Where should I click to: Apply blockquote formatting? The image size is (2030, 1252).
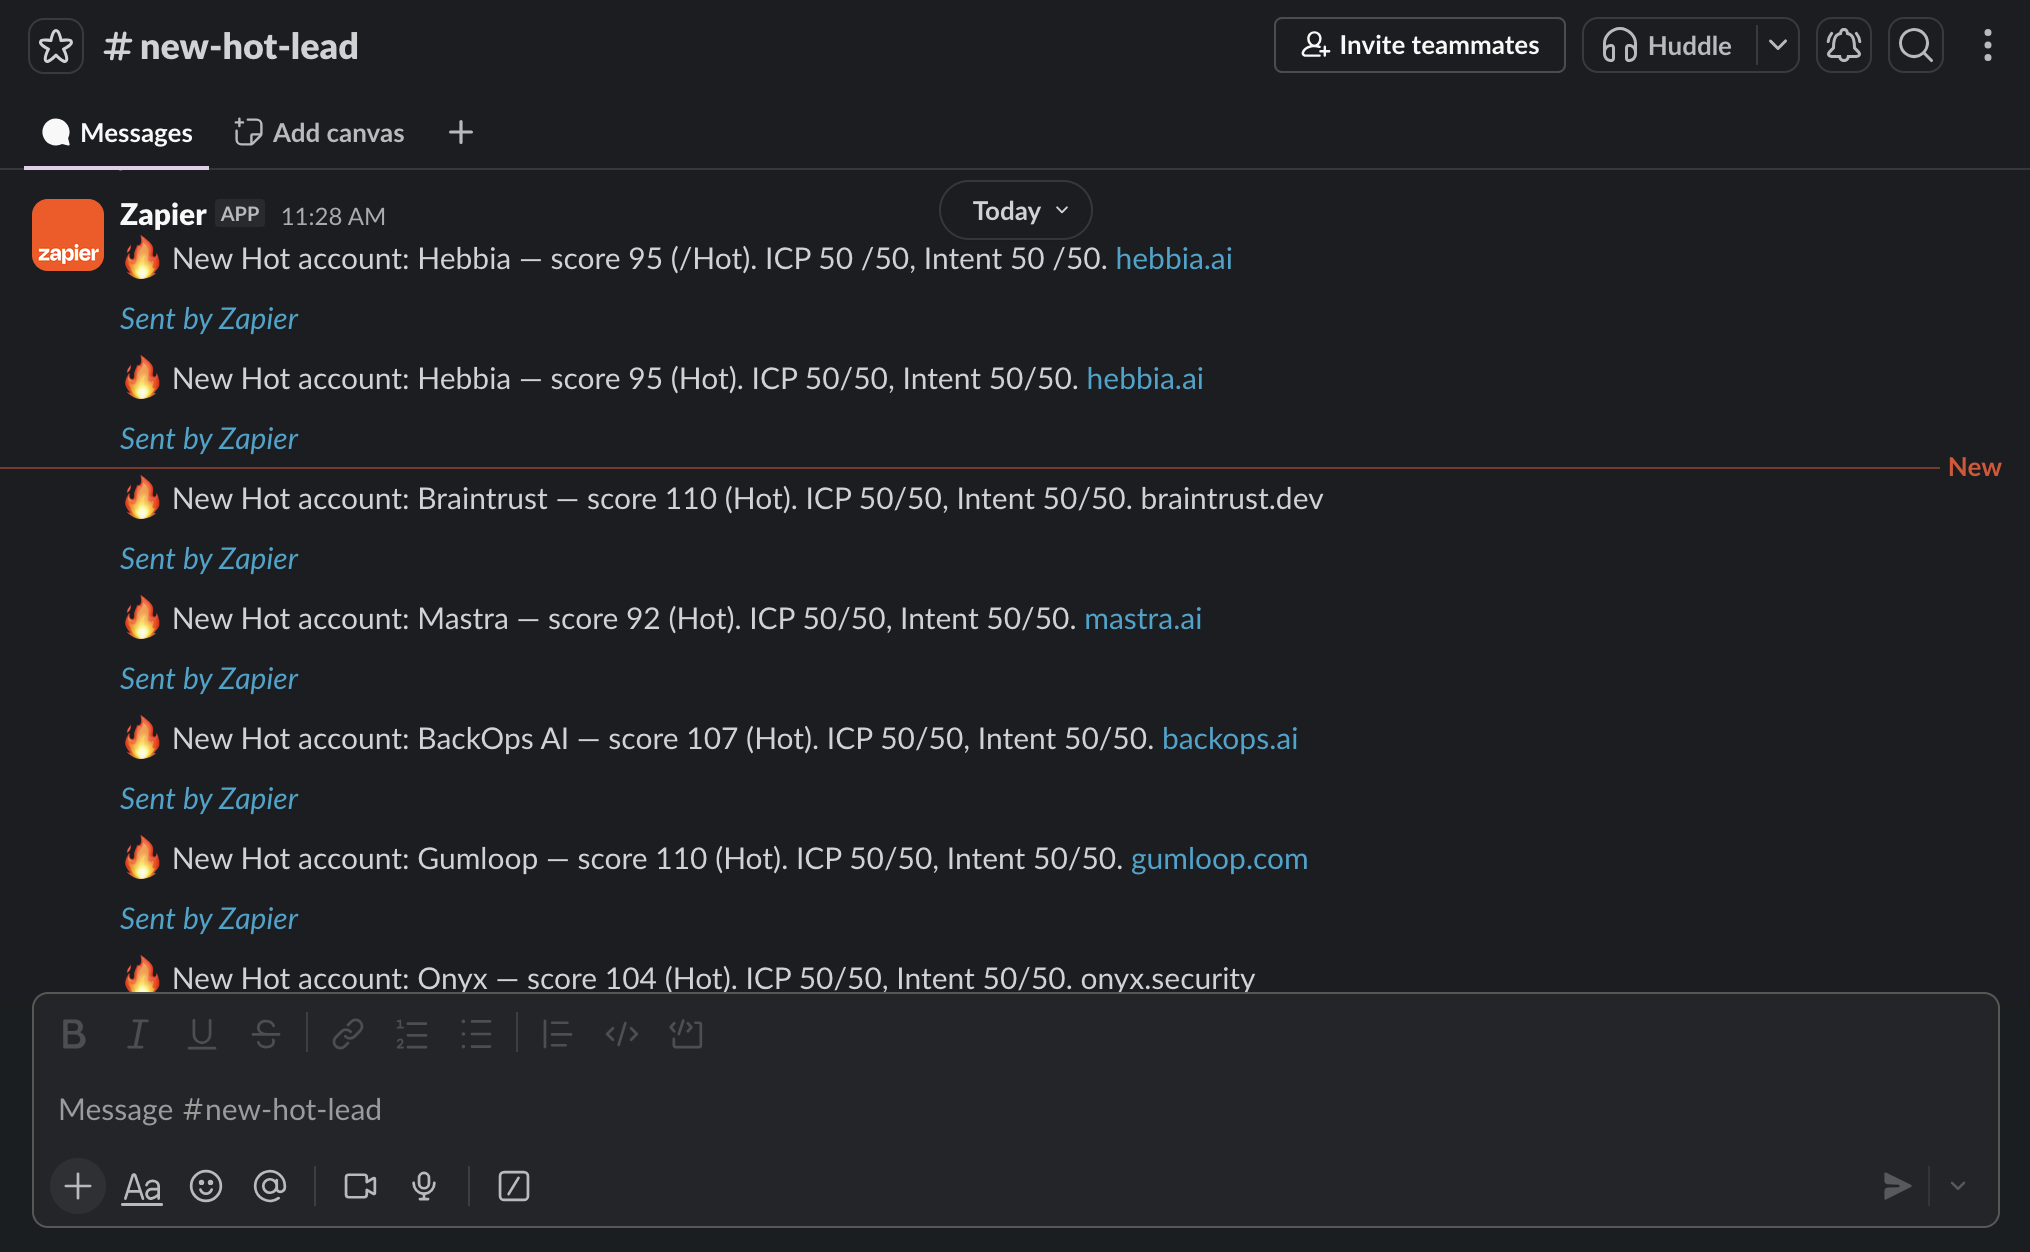[556, 1034]
